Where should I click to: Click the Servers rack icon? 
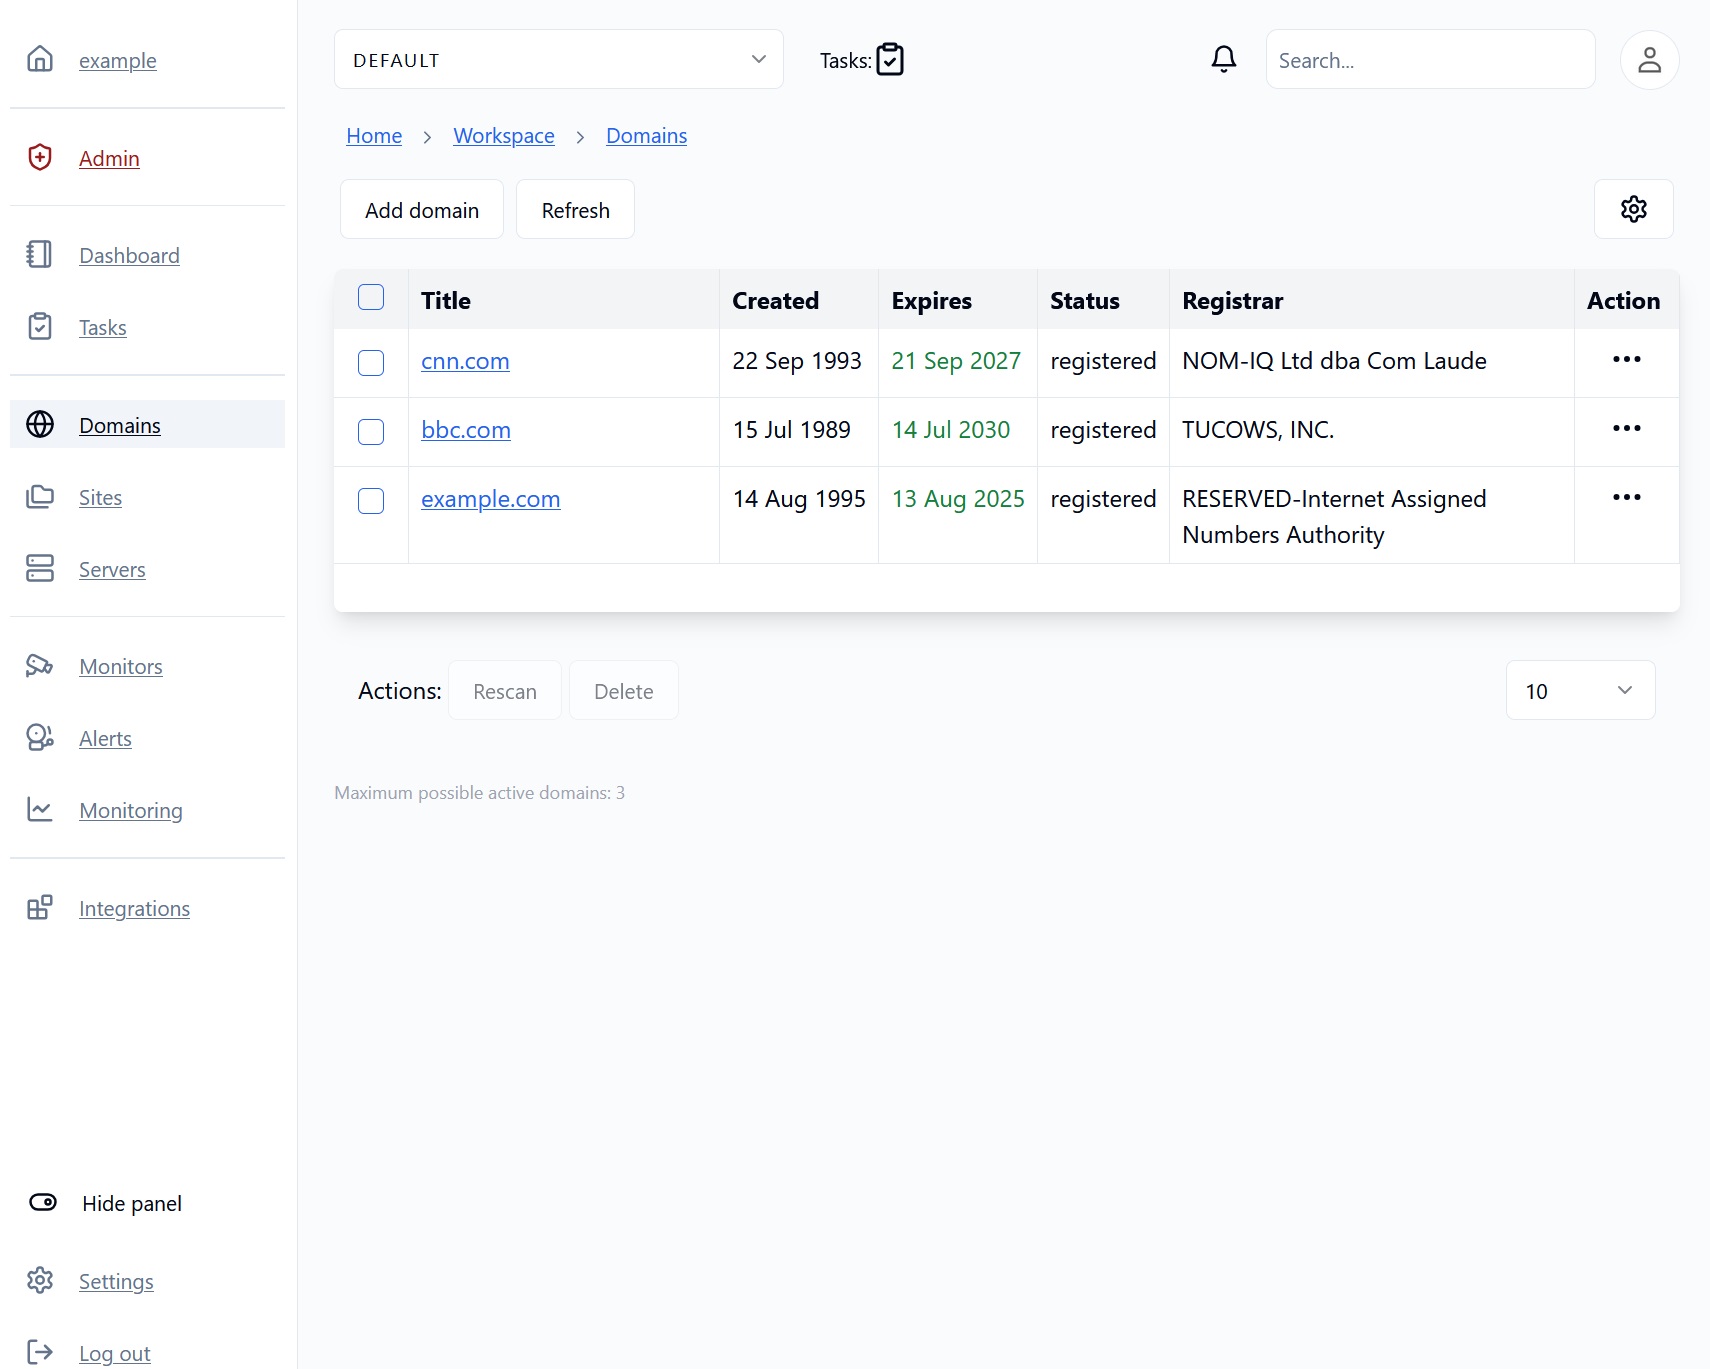coord(40,568)
